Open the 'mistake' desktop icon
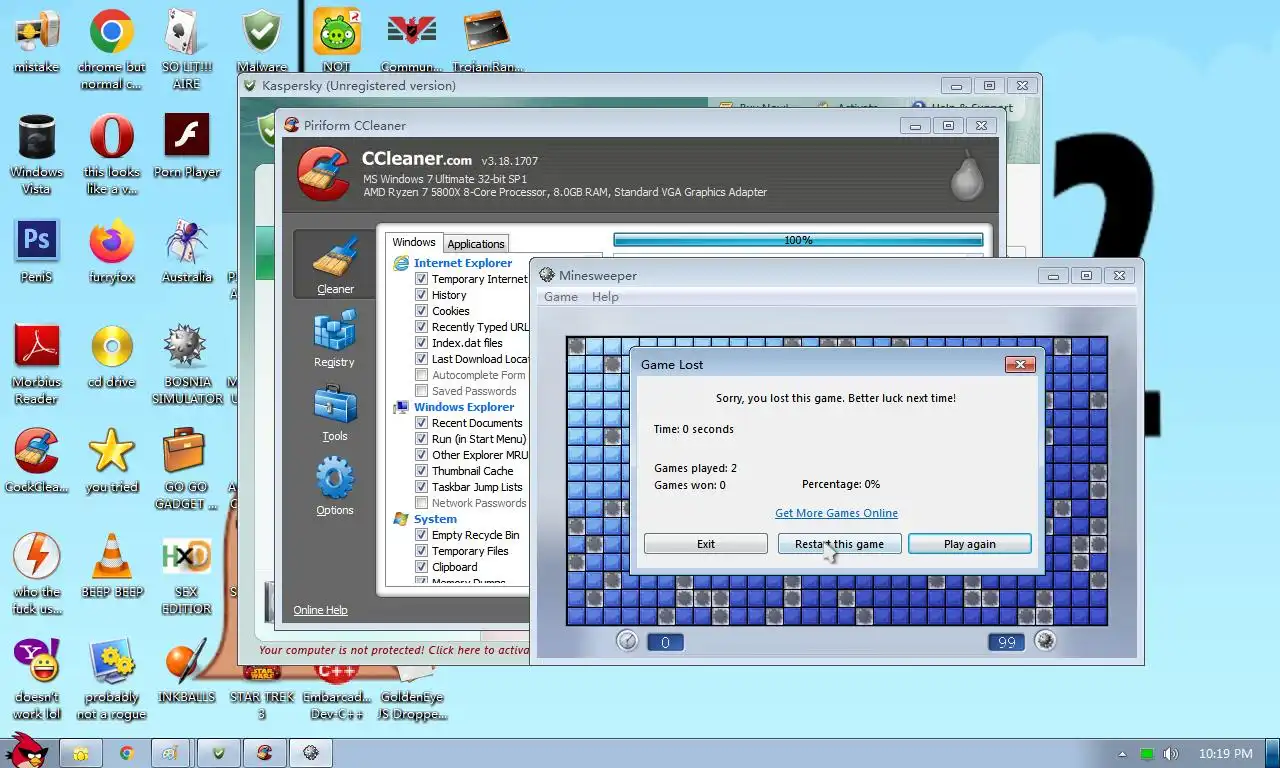The height and width of the screenshot is (768, 1280). (x=37, y=42)
